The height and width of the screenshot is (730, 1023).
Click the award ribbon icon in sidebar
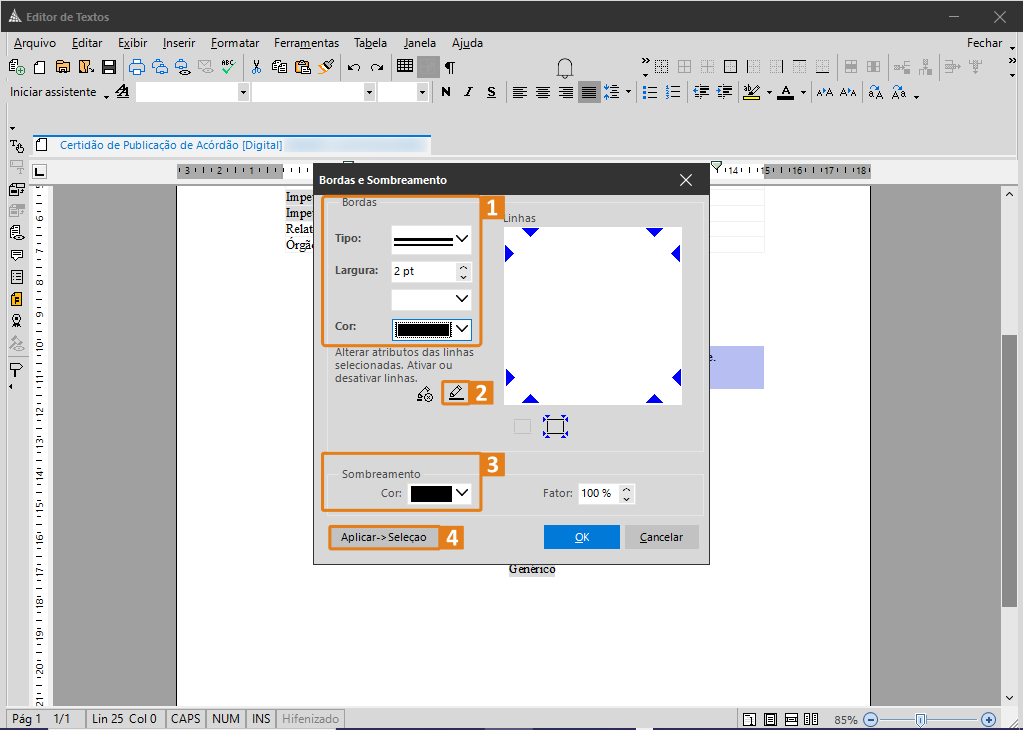coord(17,321)
